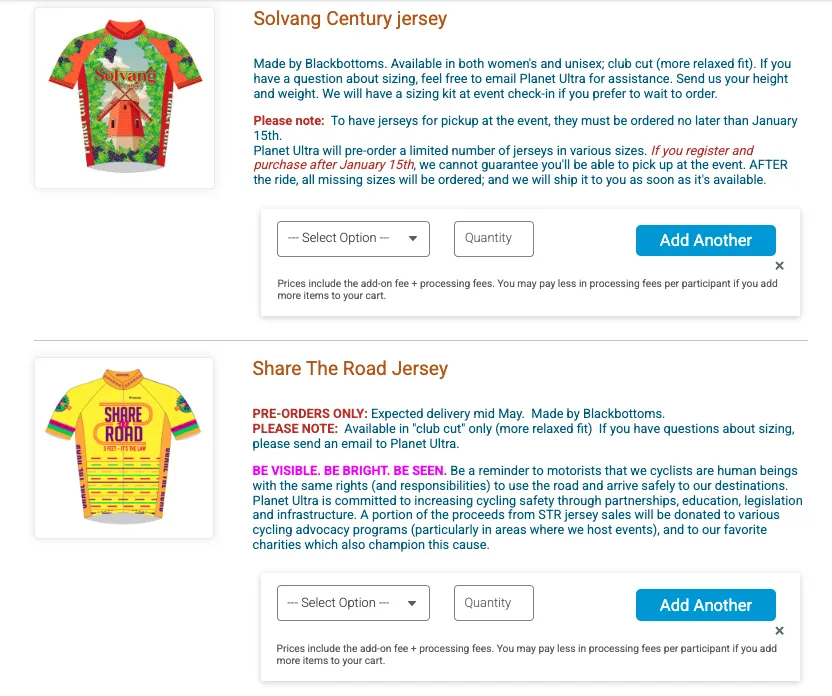Click the red "Please note:" label under Solvang

pyautogui.click(x=289, y=121)
